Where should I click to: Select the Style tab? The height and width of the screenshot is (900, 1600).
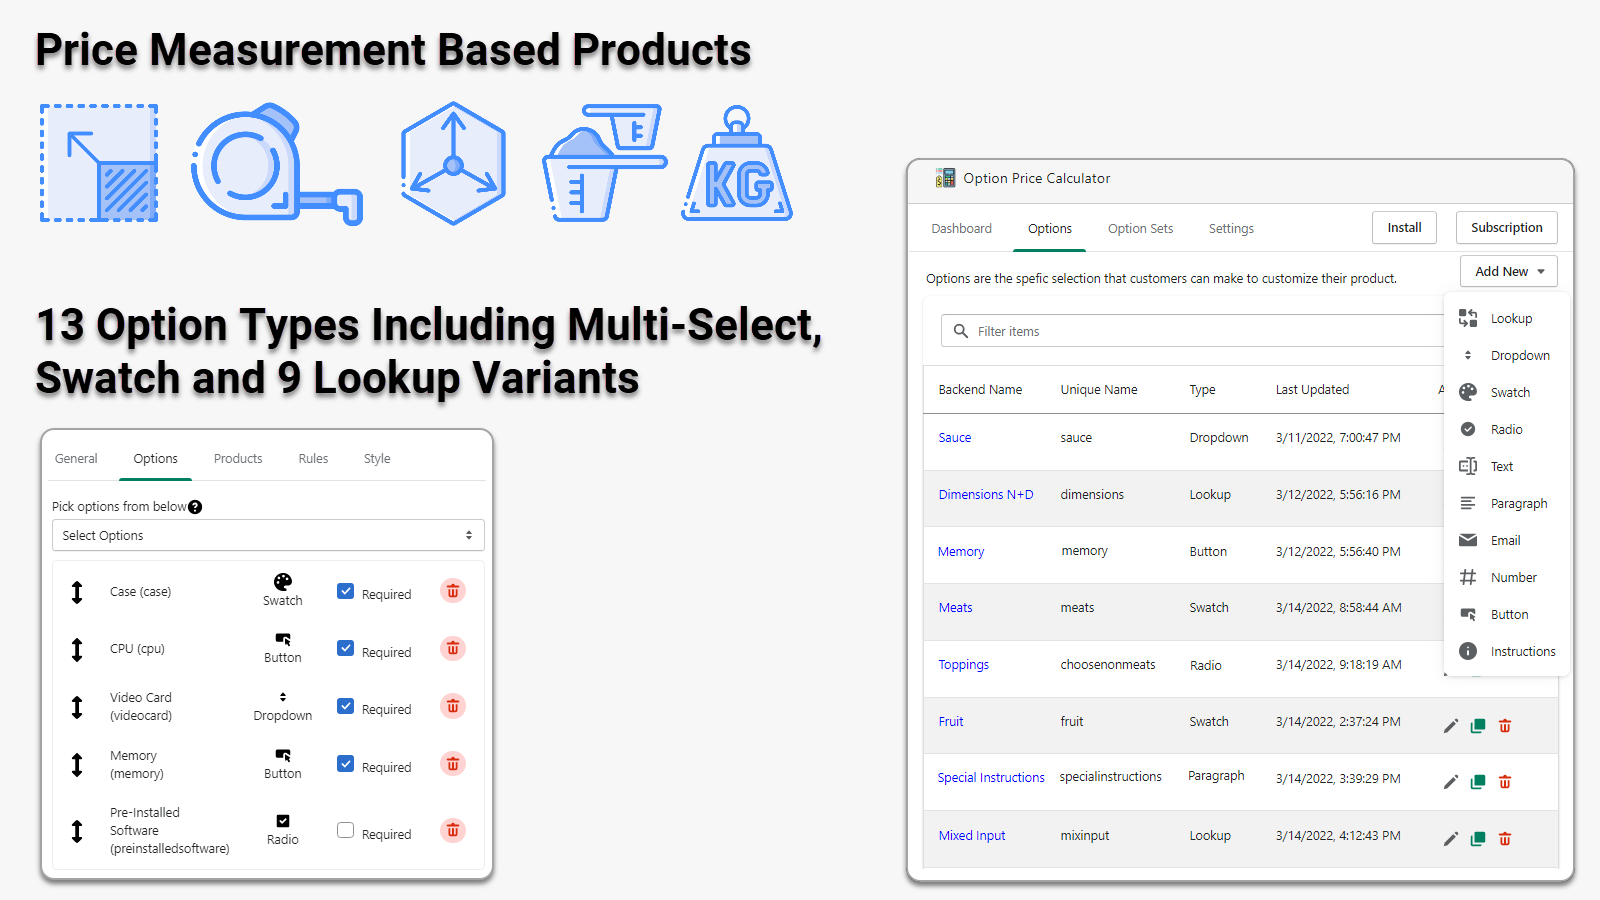[377, 459]
